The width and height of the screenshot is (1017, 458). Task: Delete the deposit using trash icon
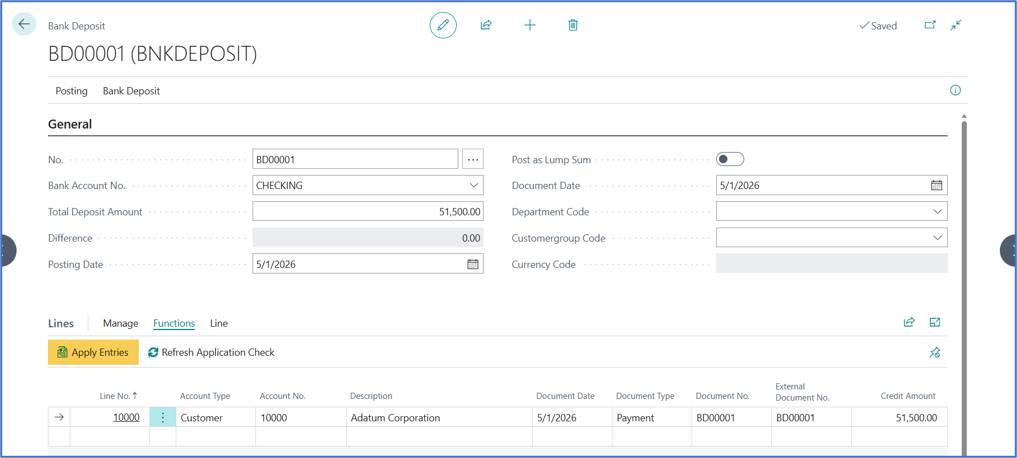point(573,25)
